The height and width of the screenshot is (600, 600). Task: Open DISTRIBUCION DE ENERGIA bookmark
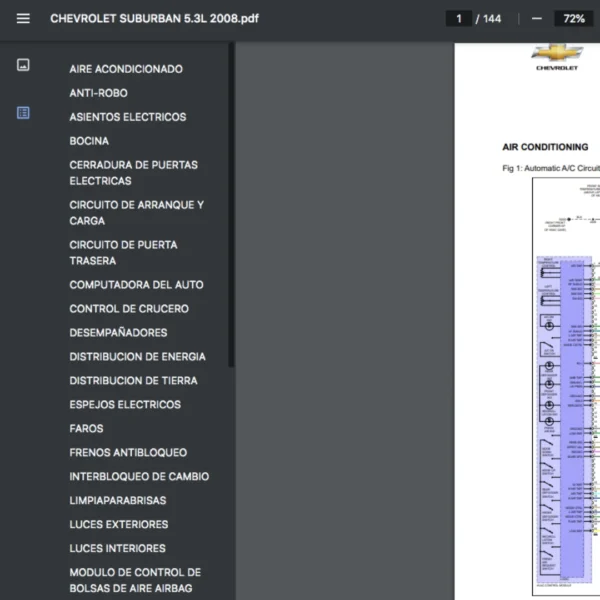click(x=137, y=357)
